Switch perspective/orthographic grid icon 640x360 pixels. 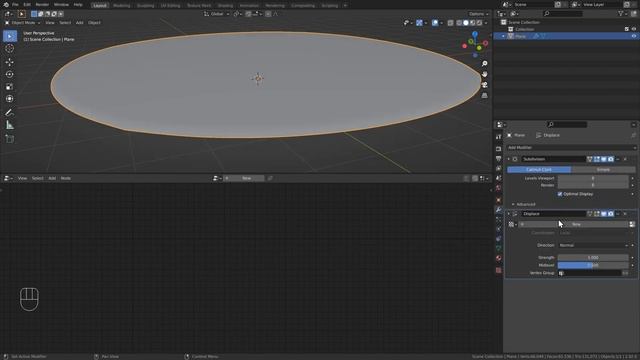coord(484,96)
